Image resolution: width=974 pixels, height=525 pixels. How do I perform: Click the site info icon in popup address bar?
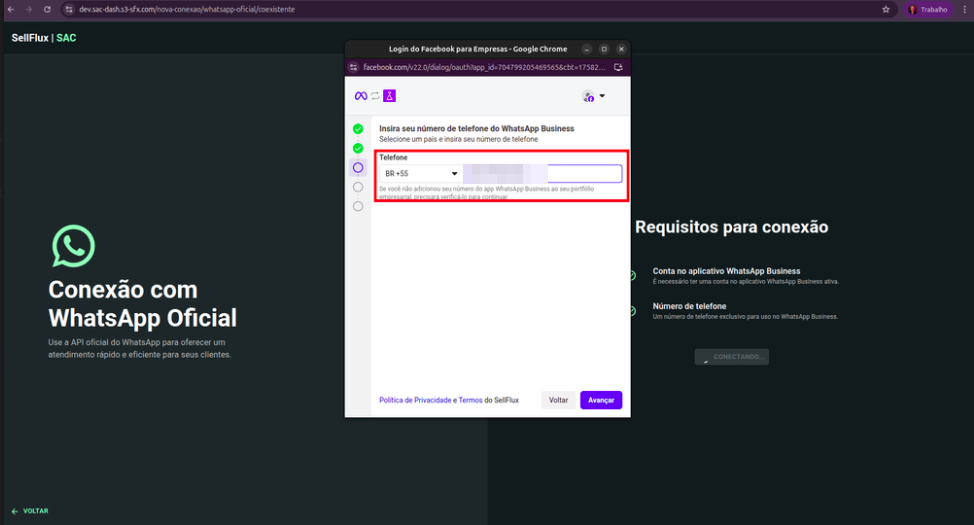pos(353,67)
